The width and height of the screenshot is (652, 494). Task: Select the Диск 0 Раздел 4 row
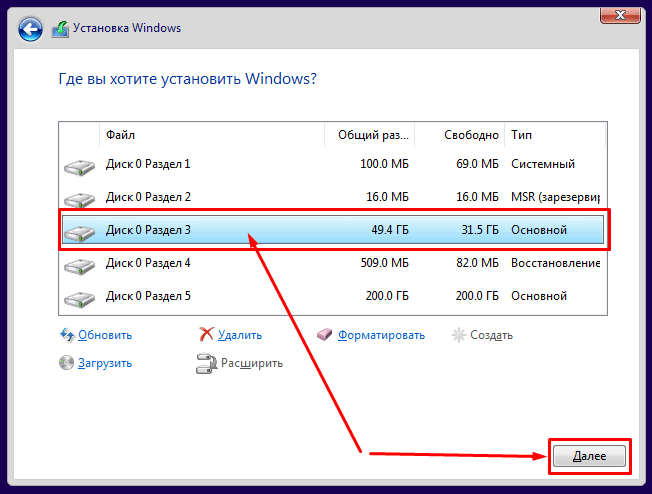point(332,263)
